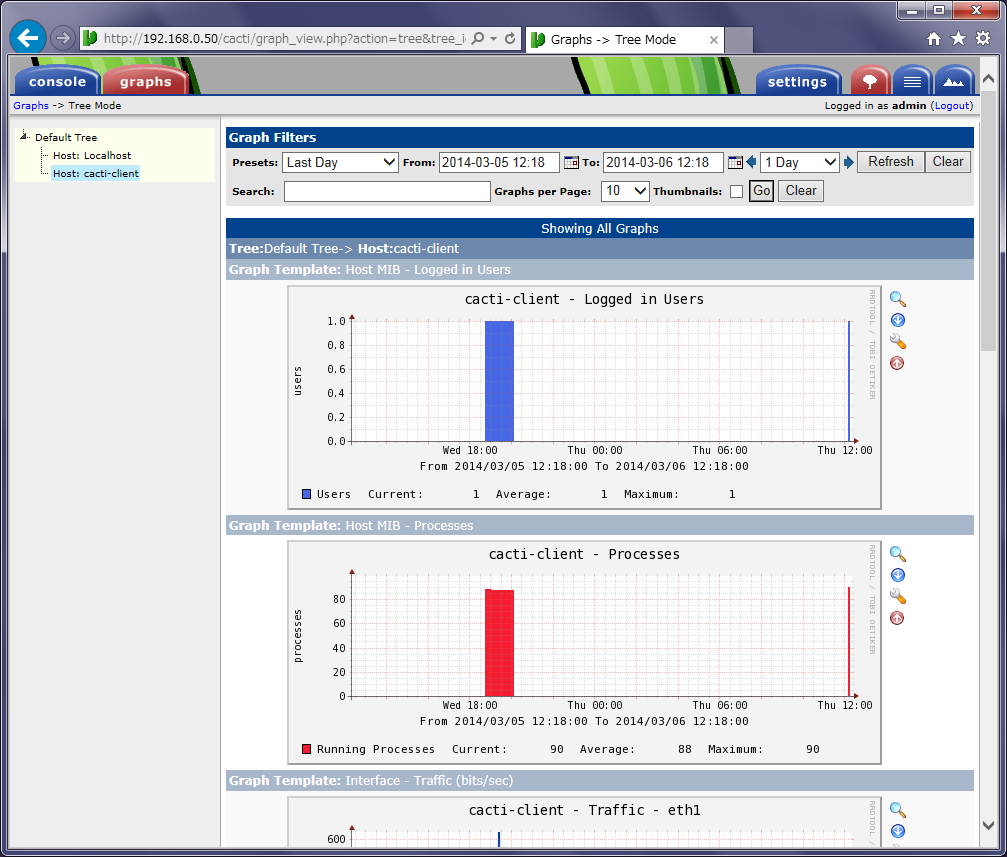1007x857 pixels.
Task: Reload the page in address bar
Action: point(510,39)
